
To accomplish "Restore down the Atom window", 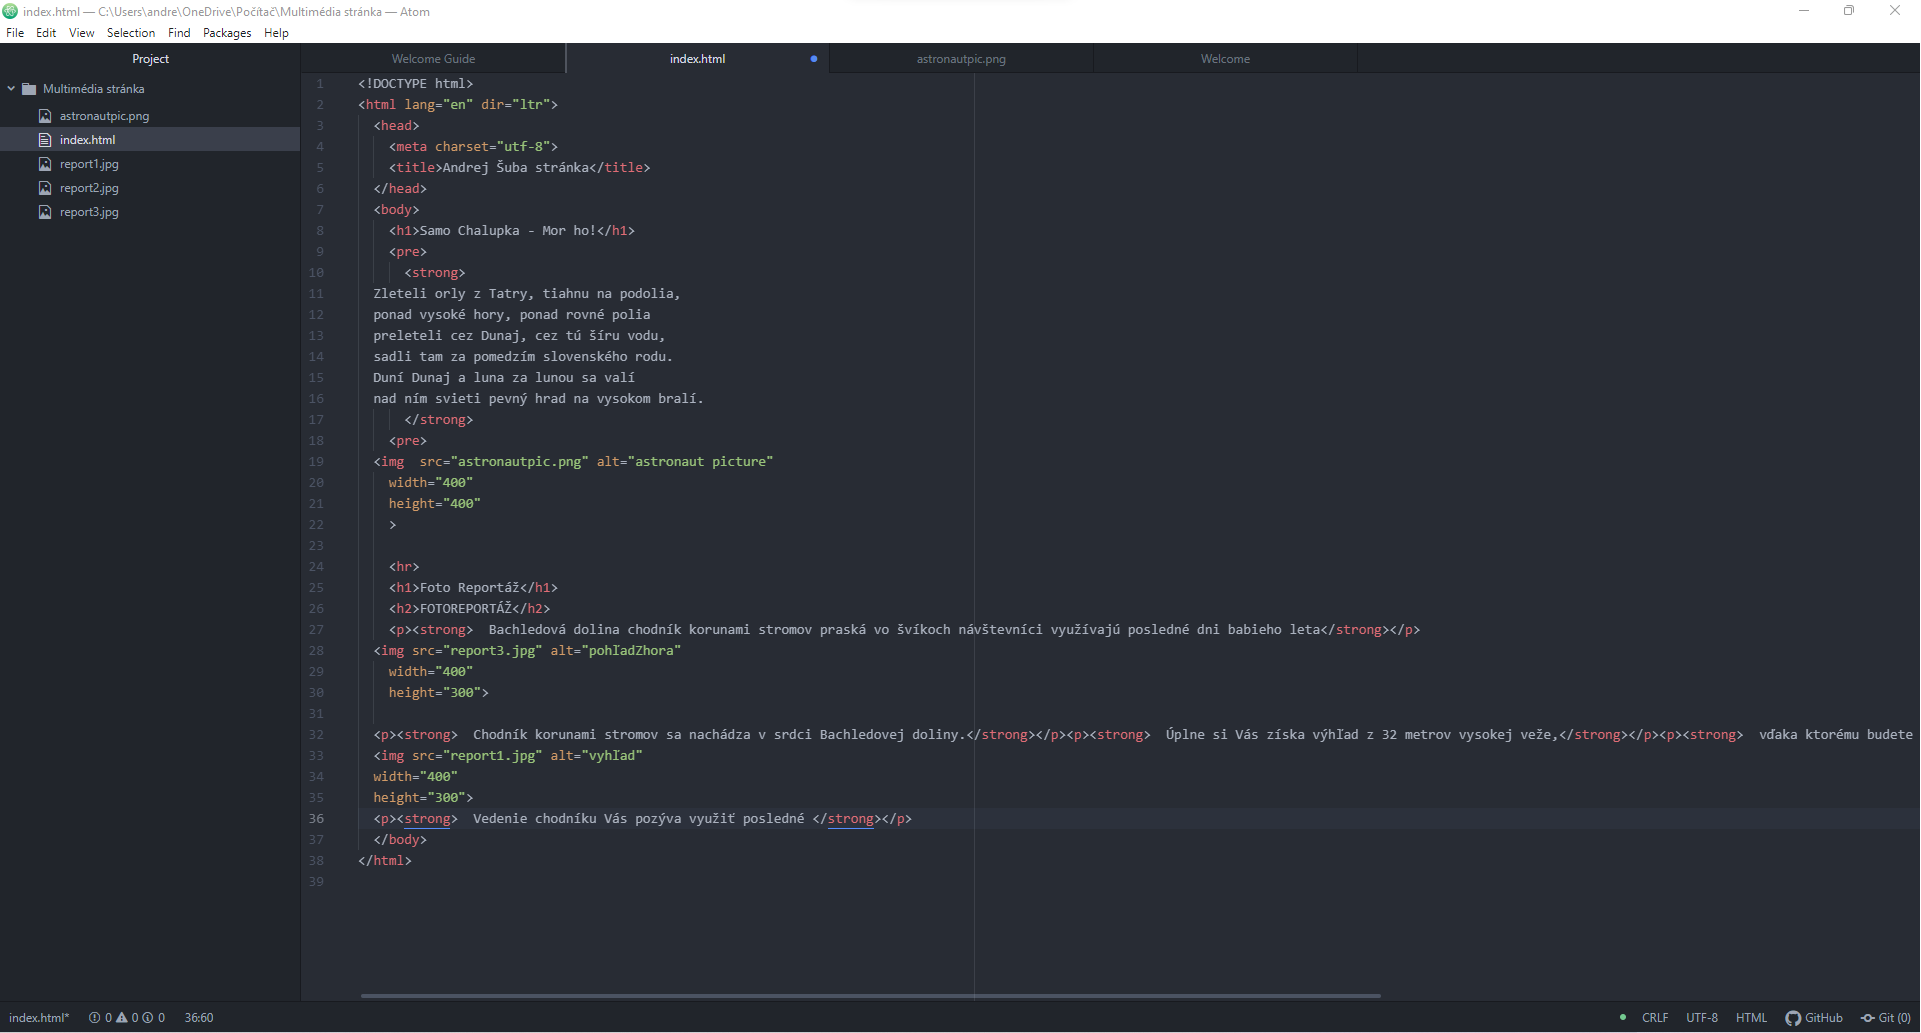I will coord(1849,11).
